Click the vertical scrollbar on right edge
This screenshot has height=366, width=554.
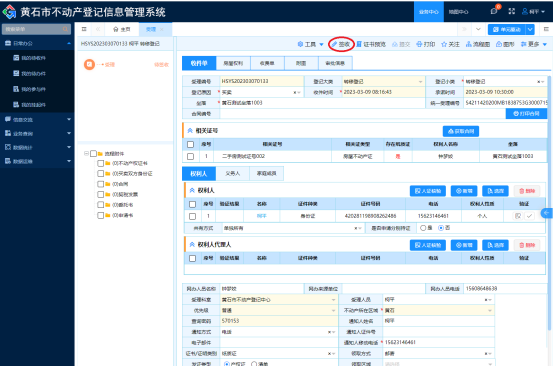click(549, 203)
